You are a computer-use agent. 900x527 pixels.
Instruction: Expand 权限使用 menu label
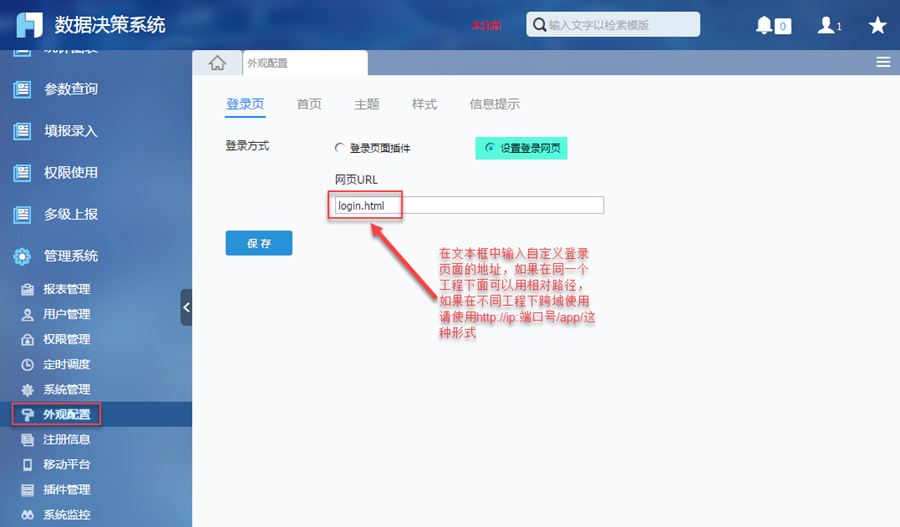click(71, 172)
